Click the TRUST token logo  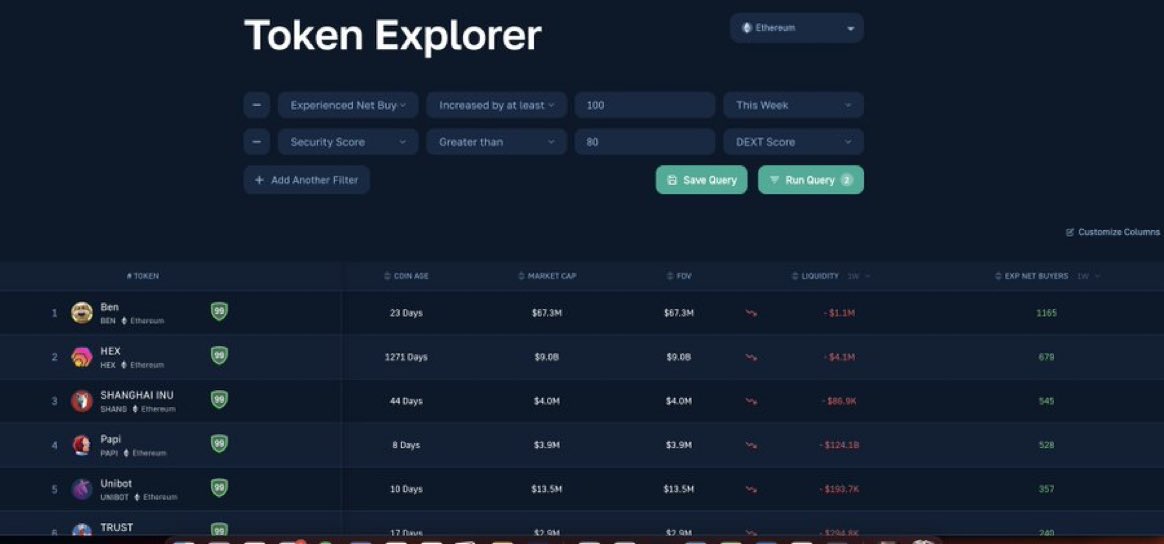coord(82,530)
